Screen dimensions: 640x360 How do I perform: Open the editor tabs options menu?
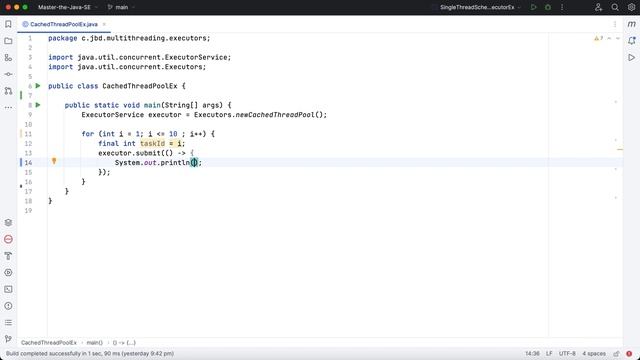[x=615, y=24]
